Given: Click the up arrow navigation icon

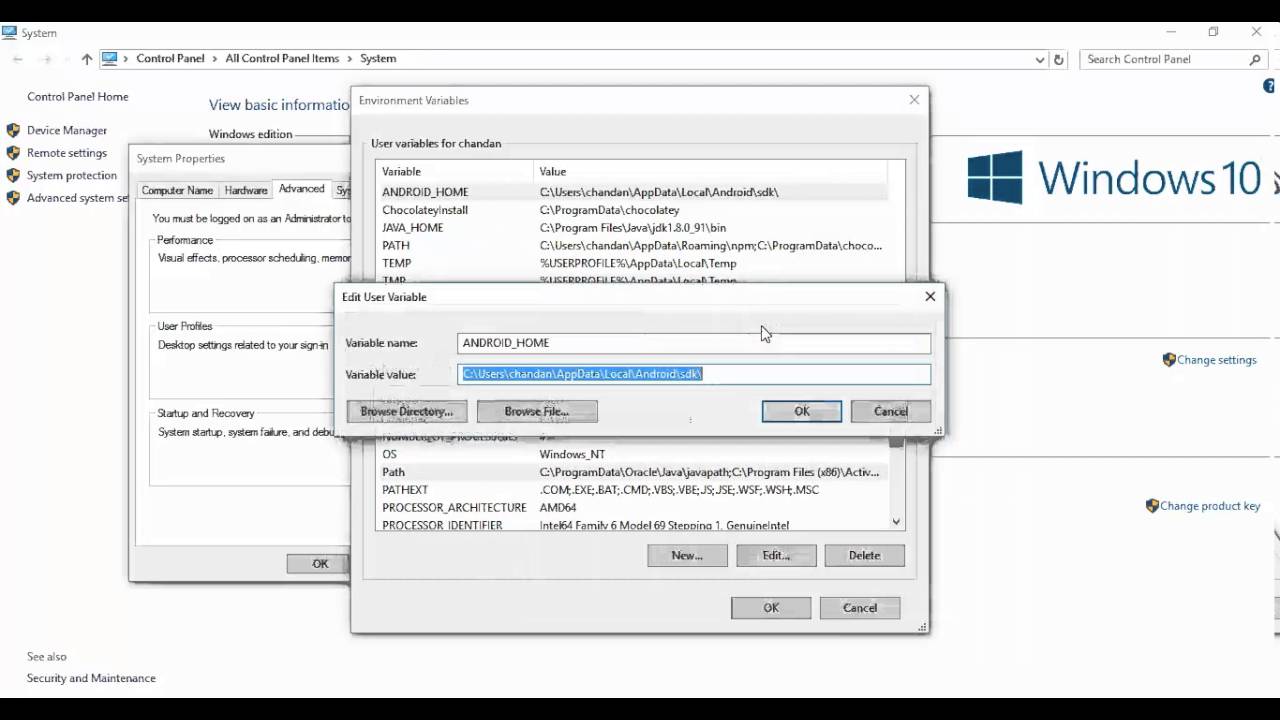Looking at the screenshot, I should tap(87, 59).
